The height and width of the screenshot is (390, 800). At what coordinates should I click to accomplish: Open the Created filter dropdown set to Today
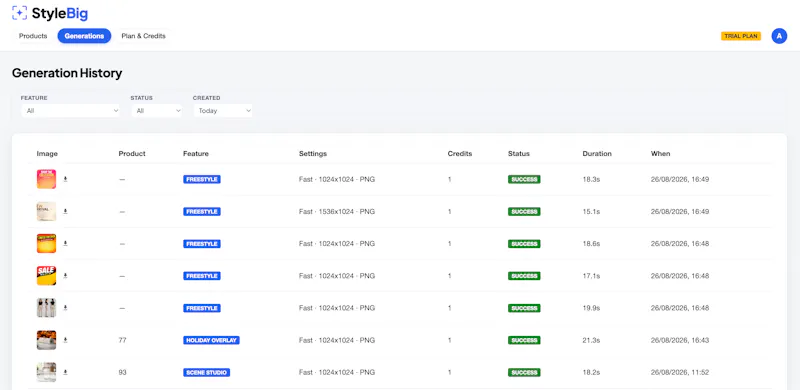point(223,110)
